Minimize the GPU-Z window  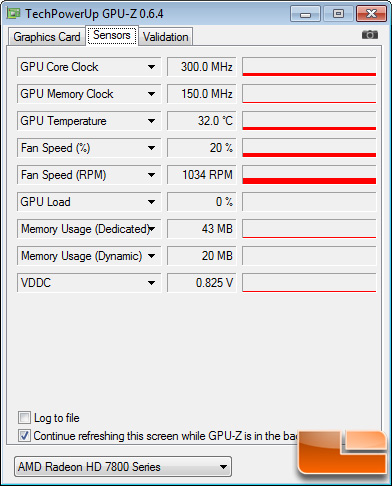tap(305, 14)
